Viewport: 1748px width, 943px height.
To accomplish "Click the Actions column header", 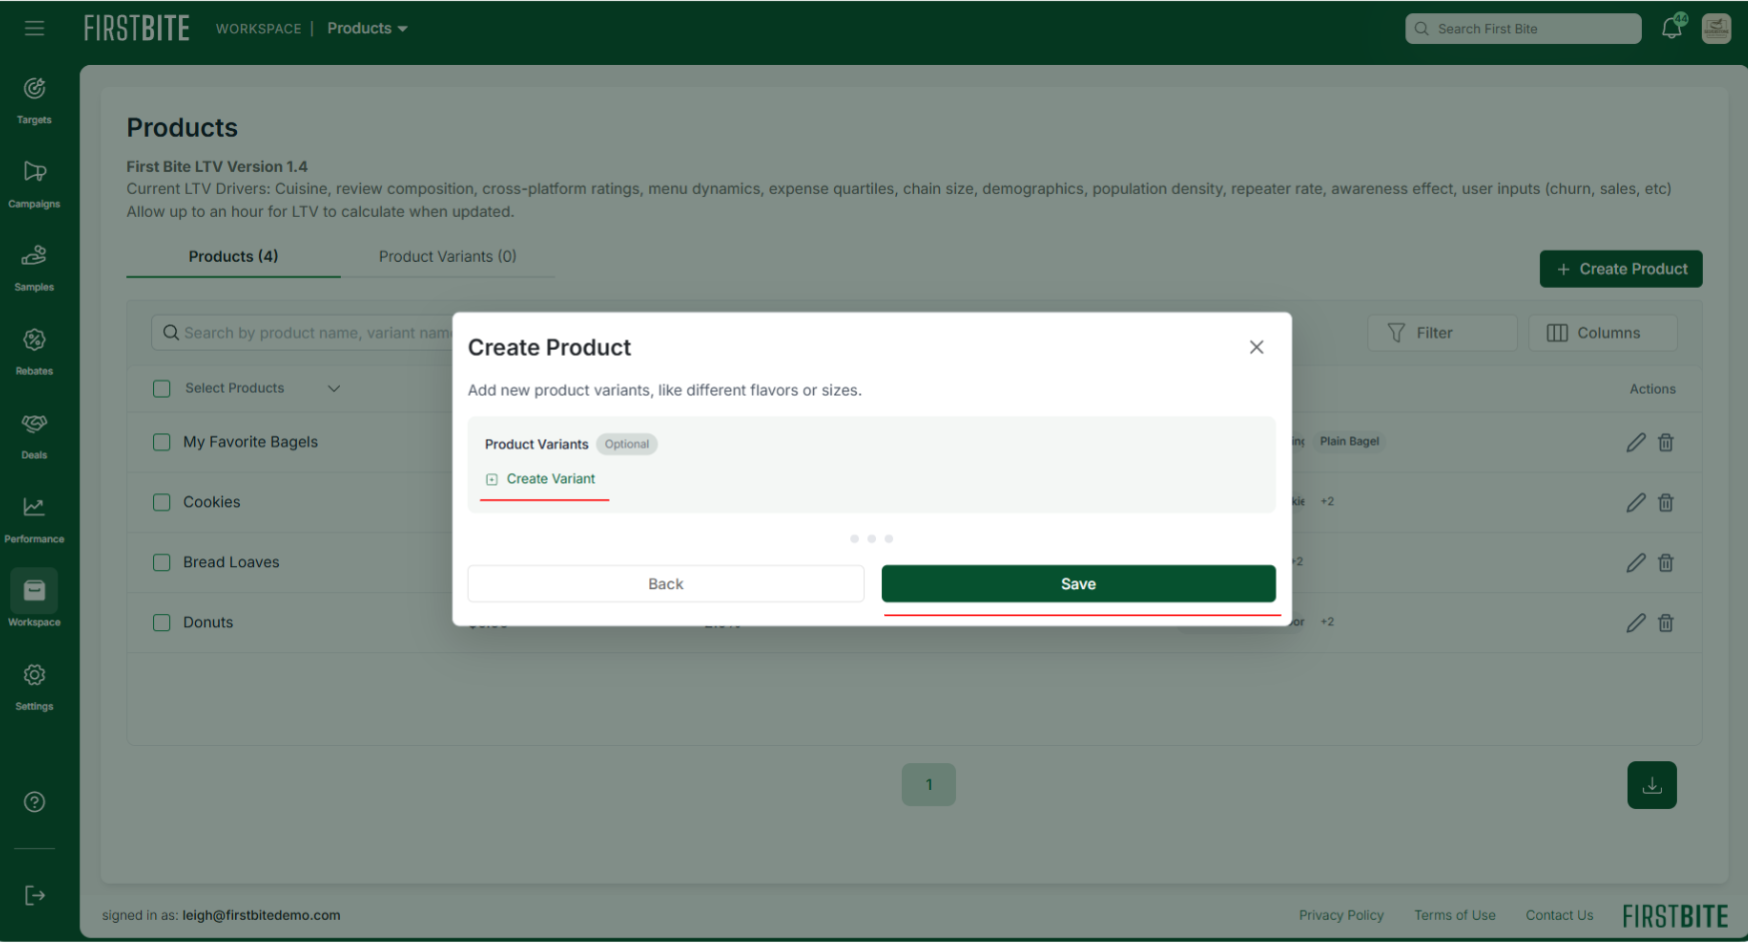I will tap(1652, 389).
